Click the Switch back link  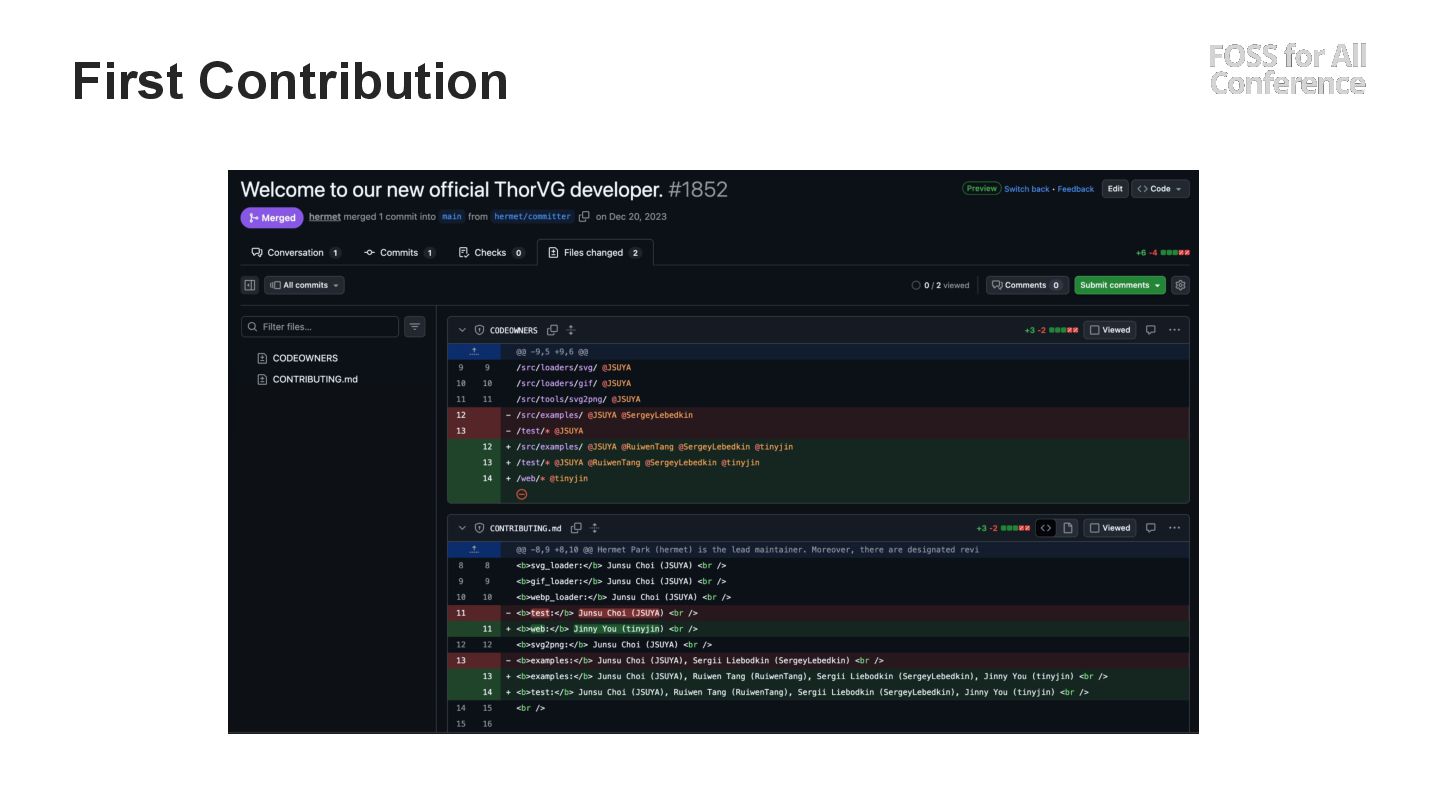coord(1027,189)
